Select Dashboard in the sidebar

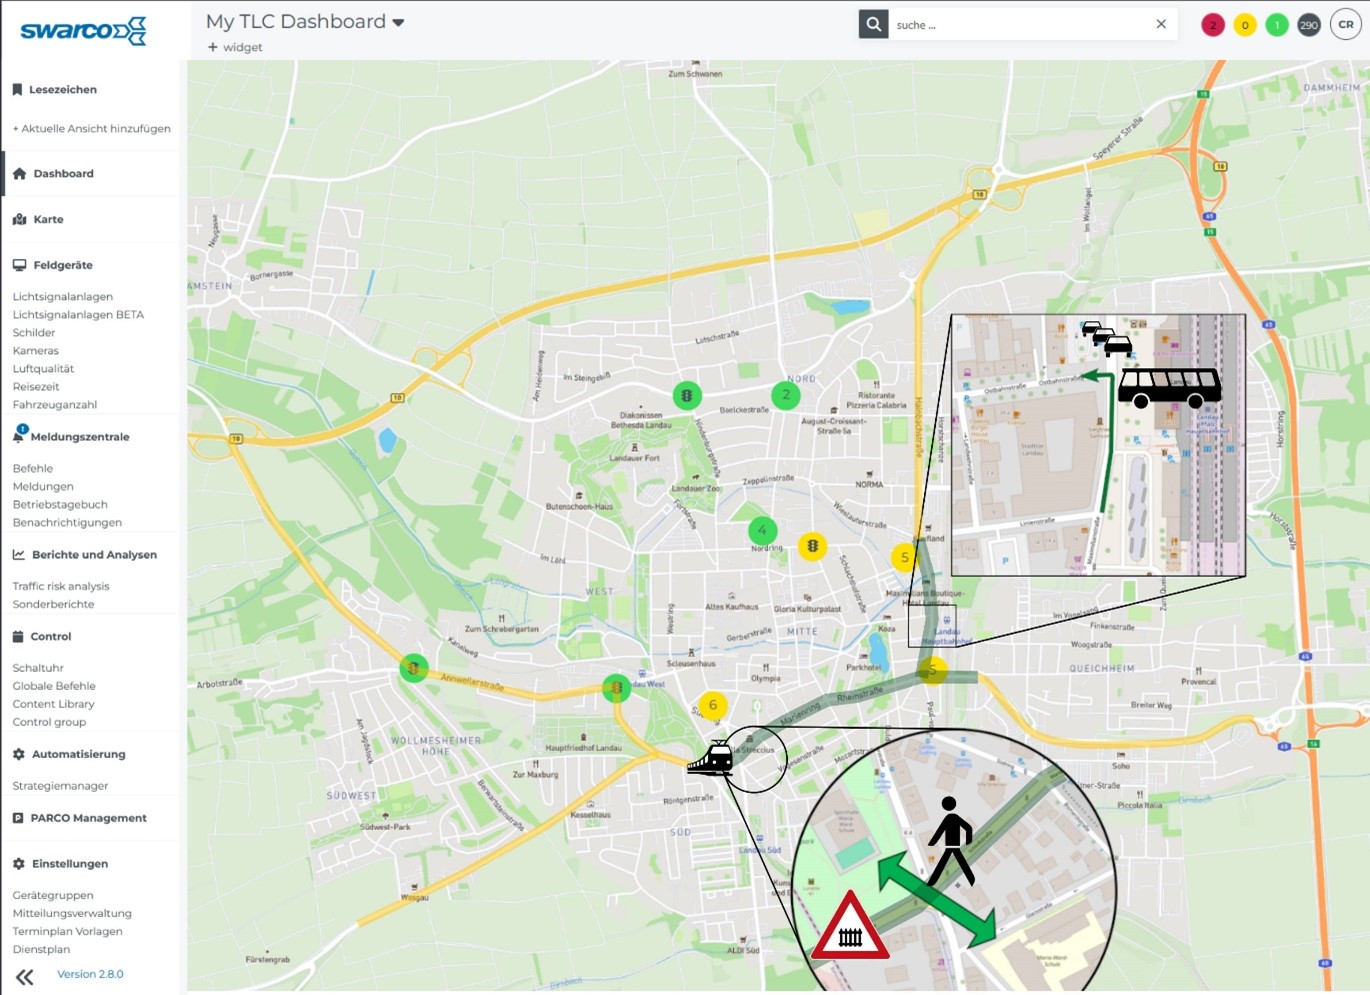[x=63, y=174]
